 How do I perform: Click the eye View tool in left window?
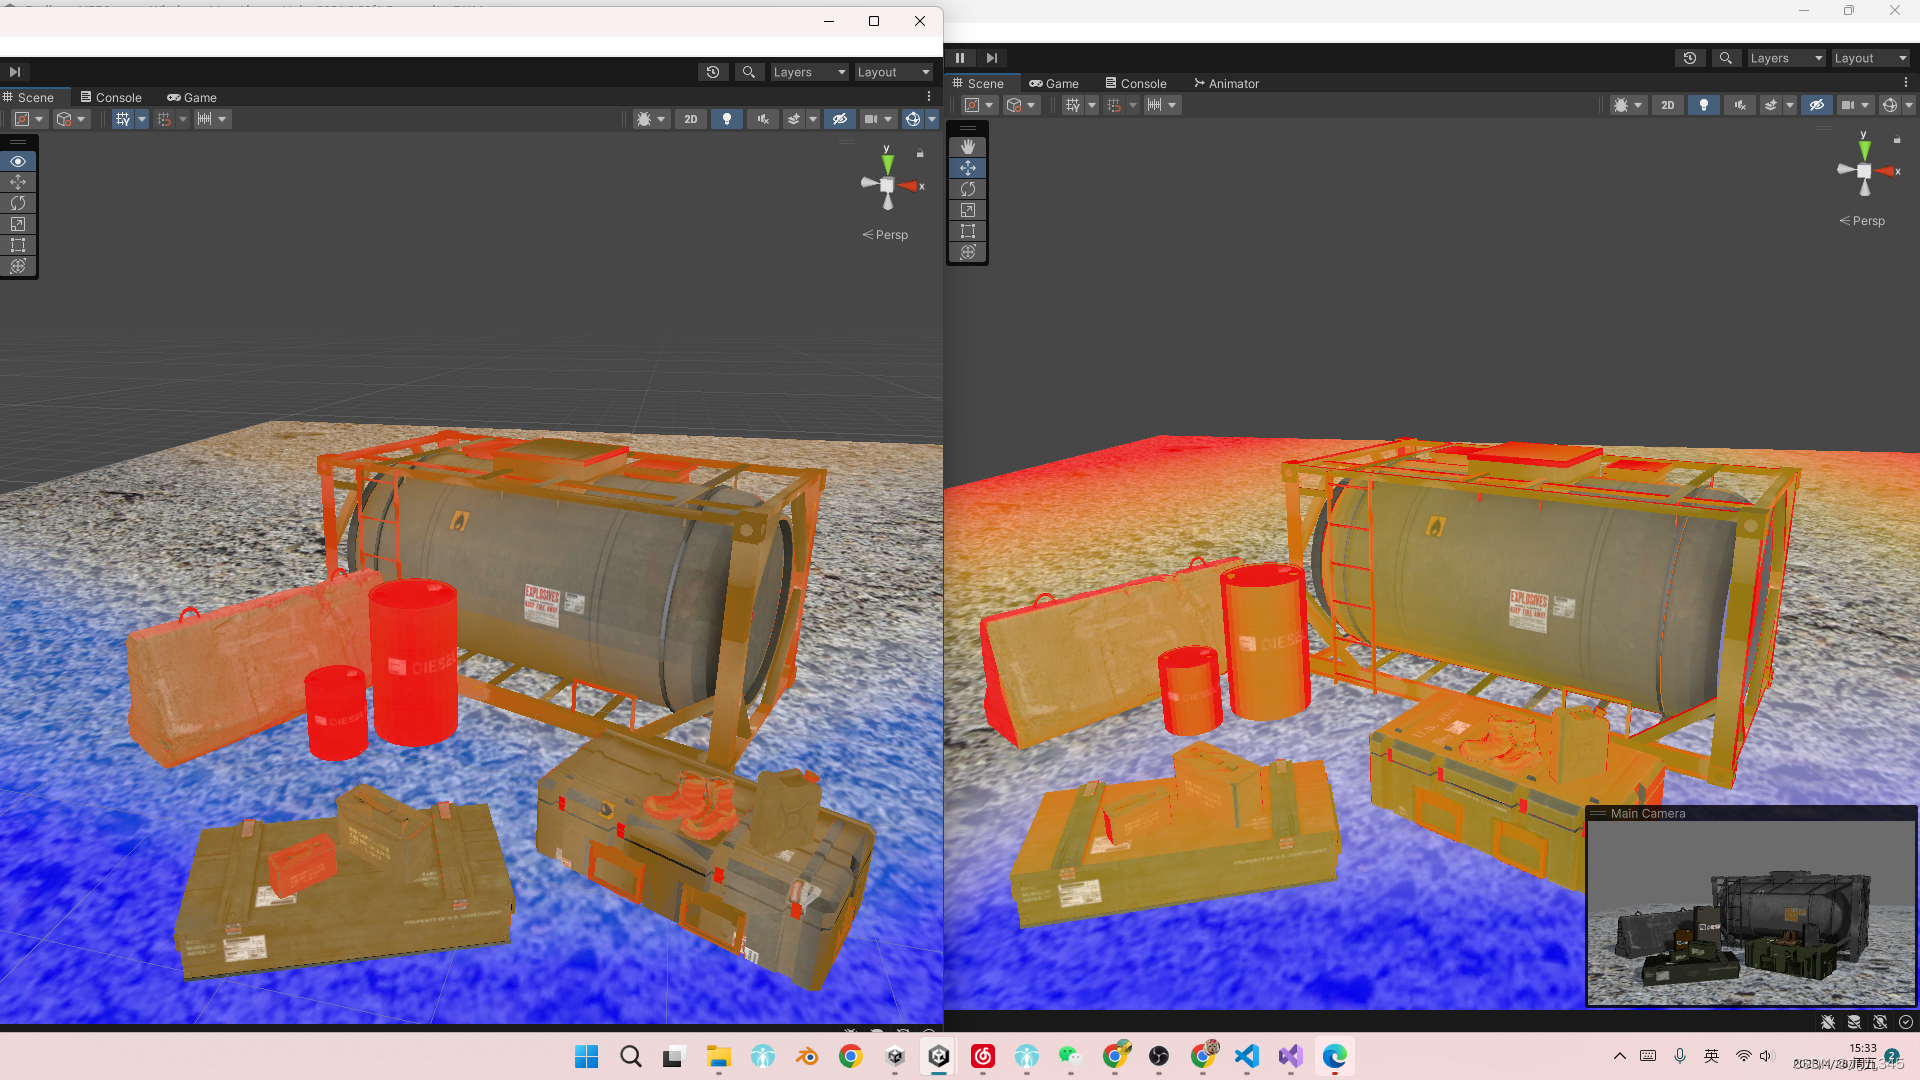point(18,161)
